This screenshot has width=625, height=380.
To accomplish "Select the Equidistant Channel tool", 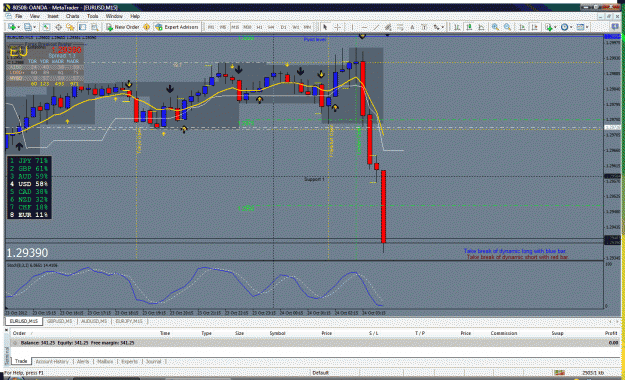I will [388, 27].
